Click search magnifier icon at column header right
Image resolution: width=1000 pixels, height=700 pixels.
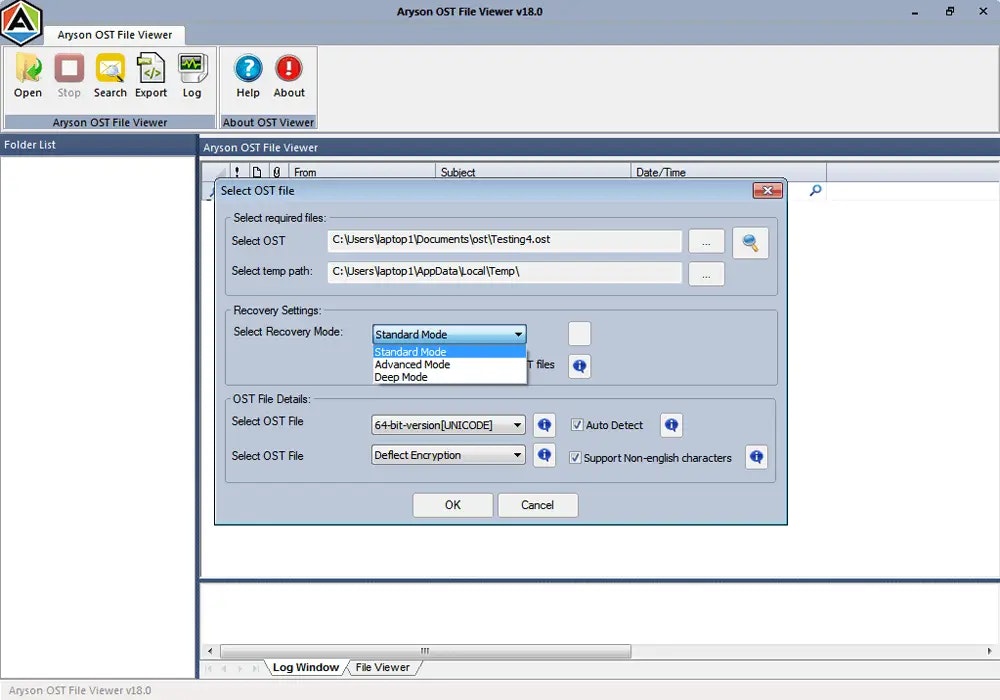click(x=815, y=190)
